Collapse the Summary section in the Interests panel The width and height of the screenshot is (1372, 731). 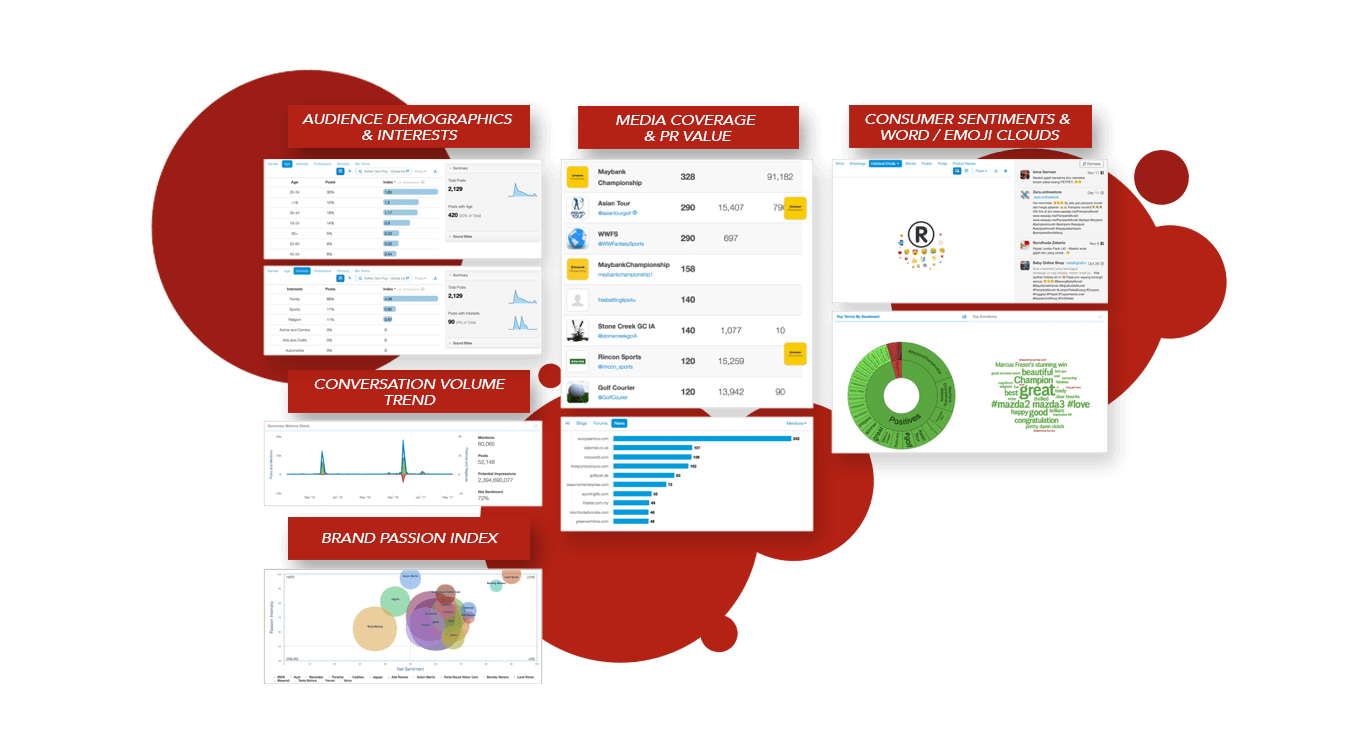pos(492,274)
